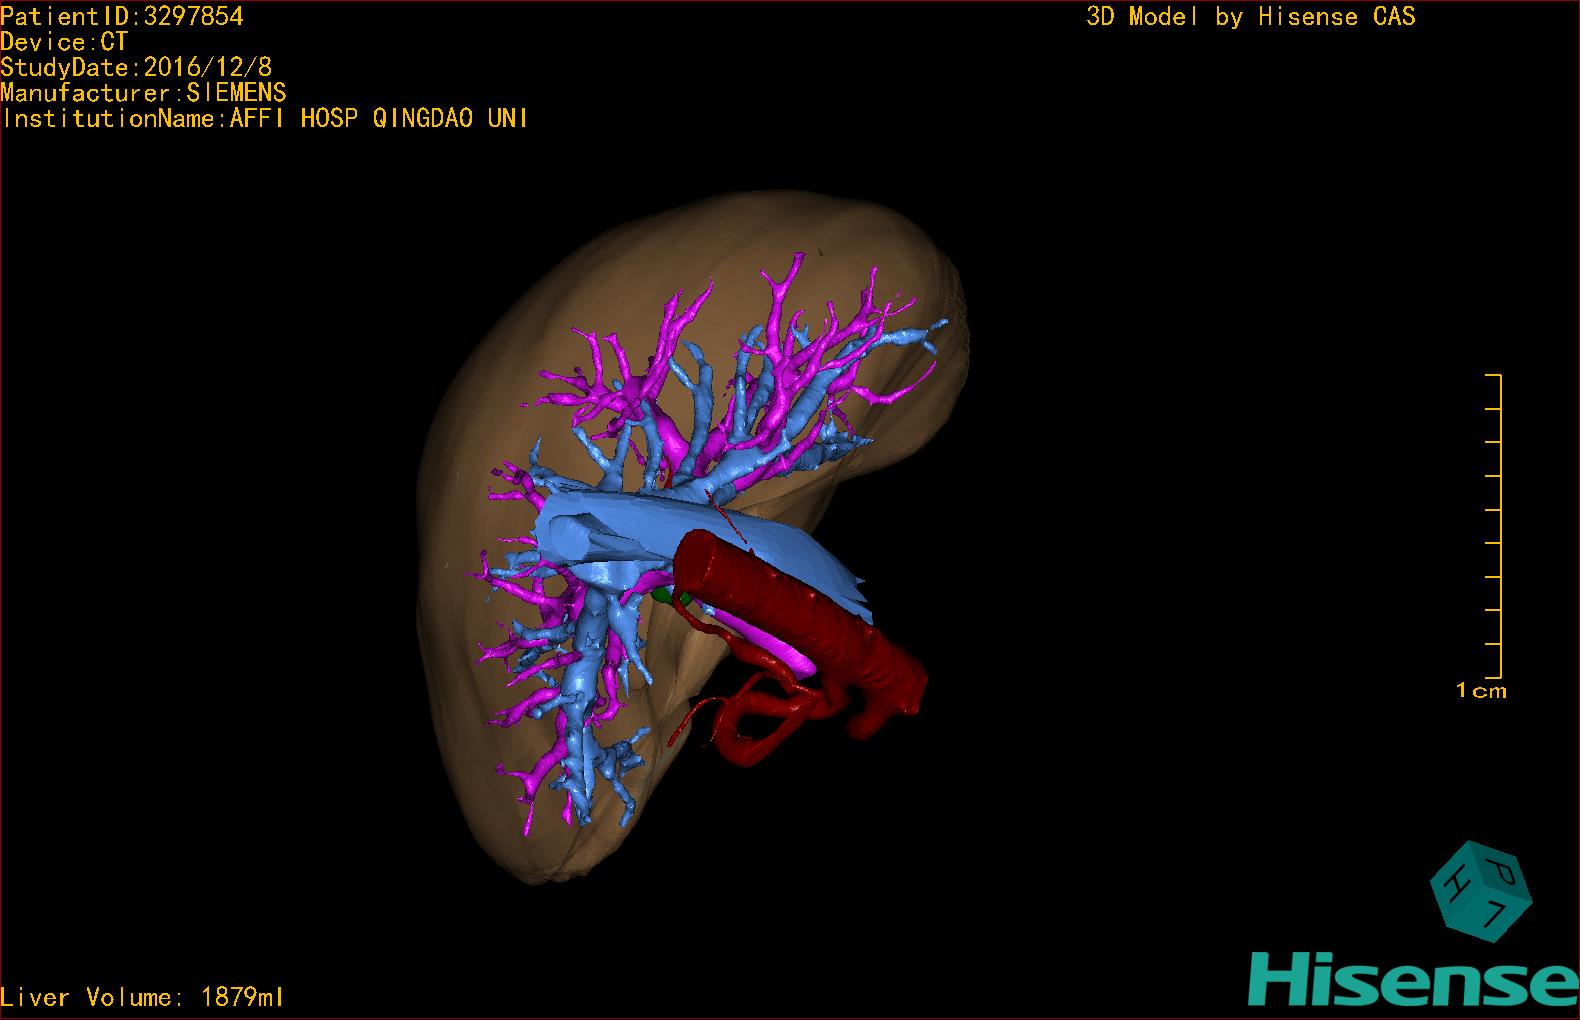The height and width of the screenshot is (1020, 1580).
Task: Click the 1cm scale label
Action: click(1480, 691)
